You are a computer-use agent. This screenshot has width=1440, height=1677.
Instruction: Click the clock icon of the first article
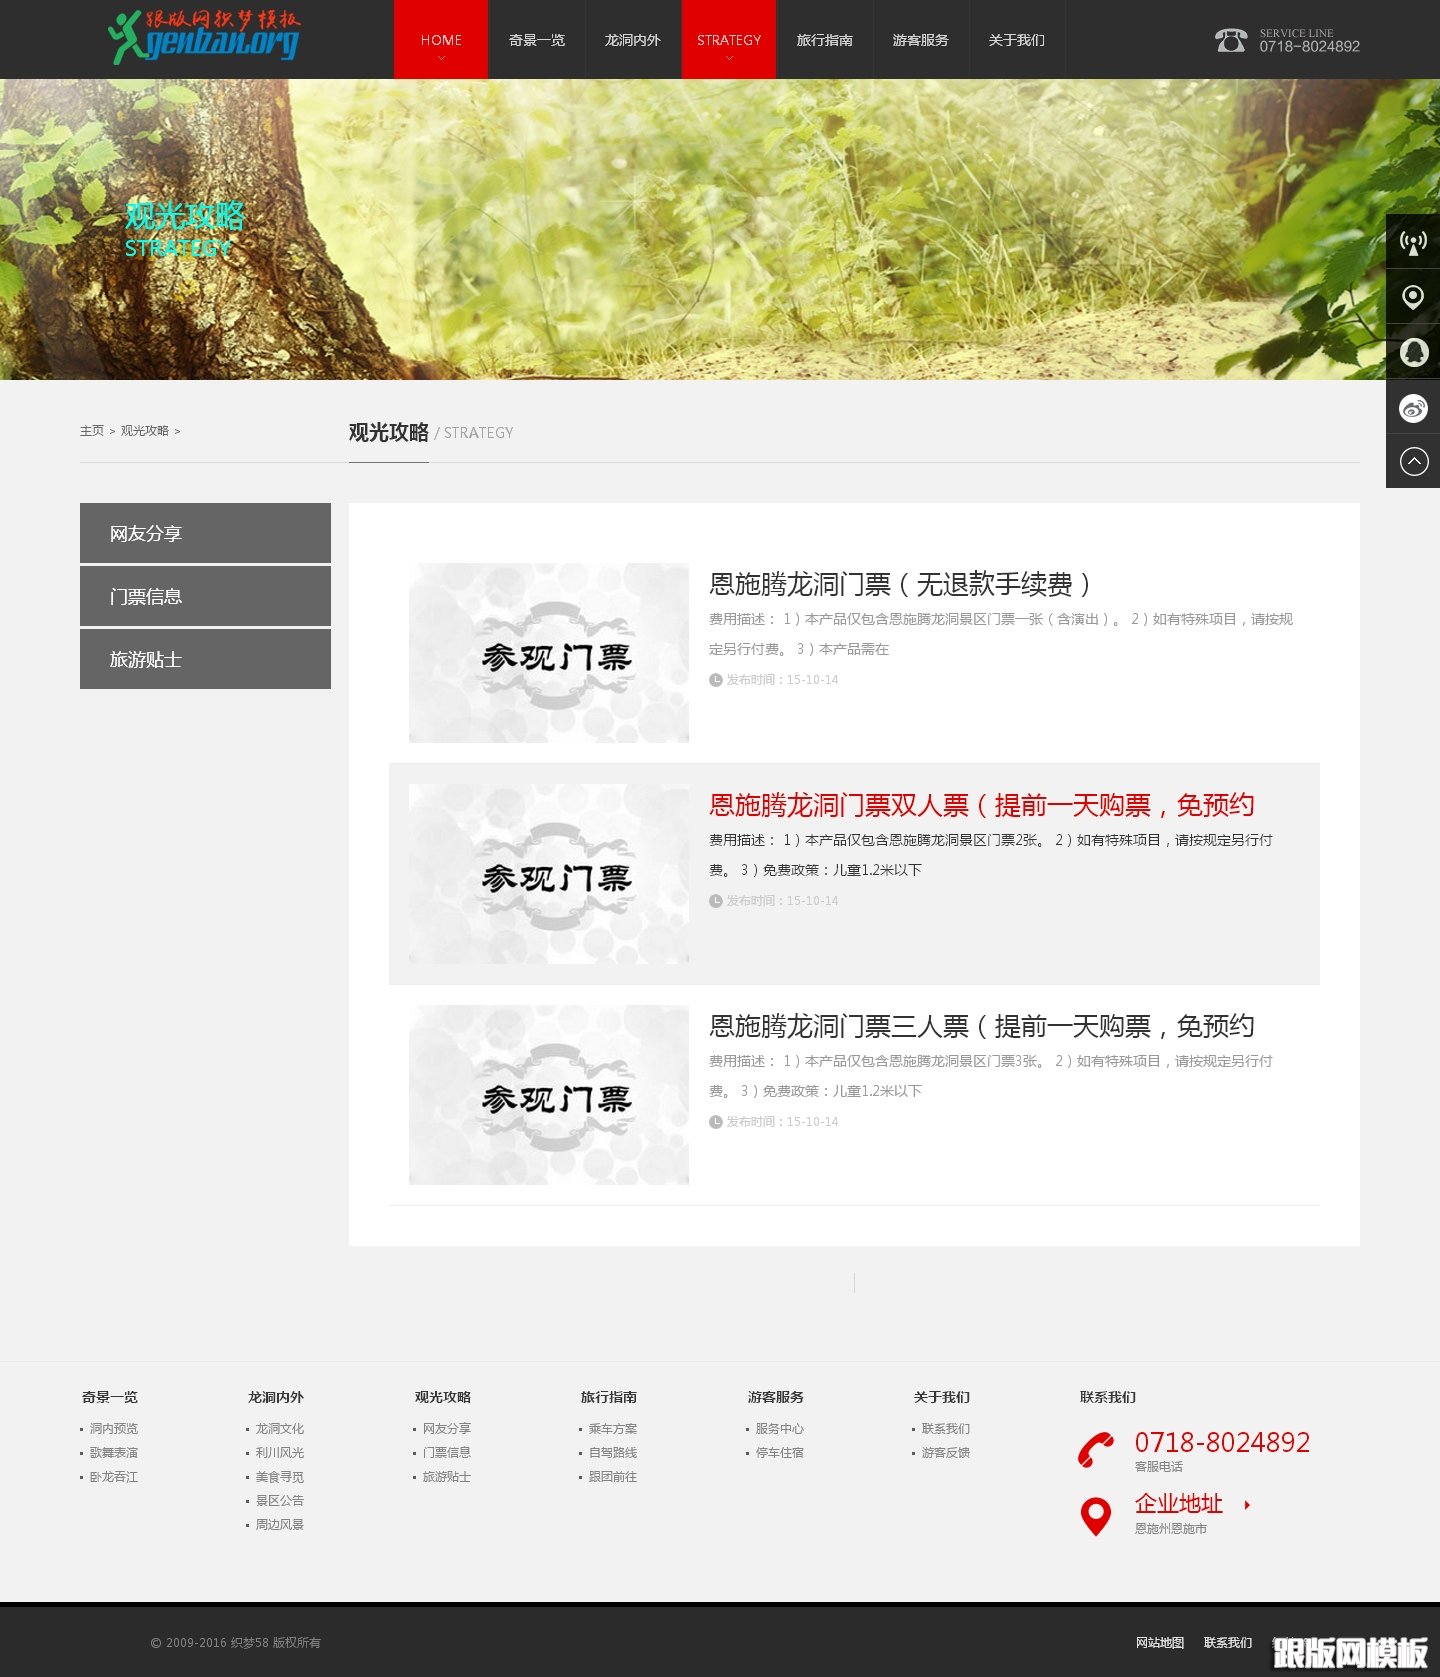pos(716,680)
